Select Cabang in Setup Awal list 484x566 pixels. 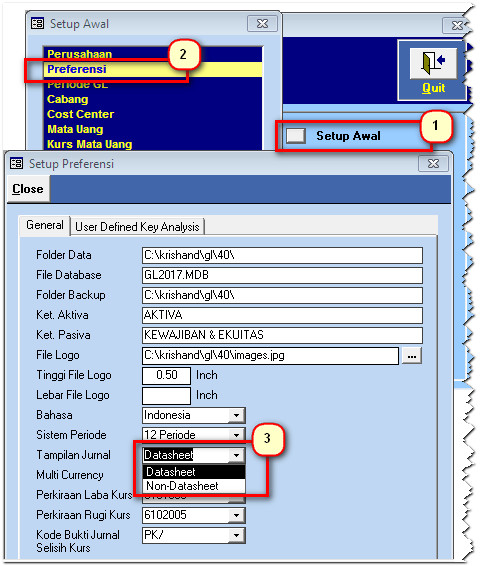(67, 99)
